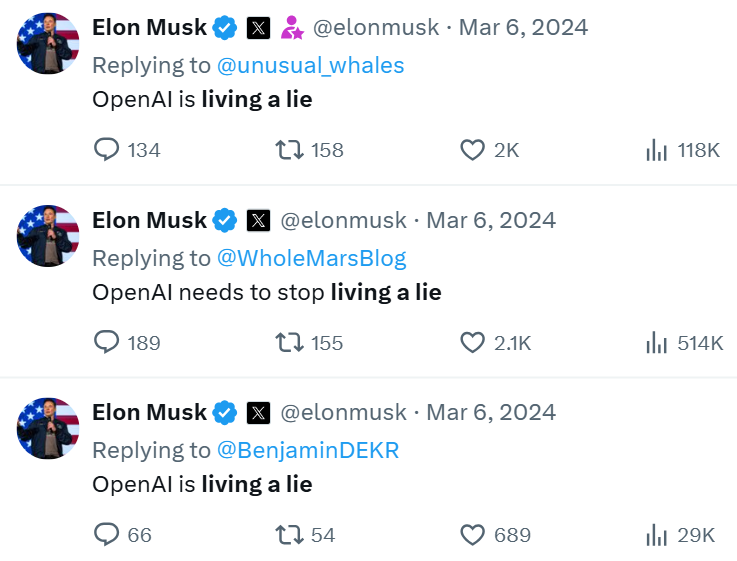Reply to the tweet with 66 comments

point(107,535)
